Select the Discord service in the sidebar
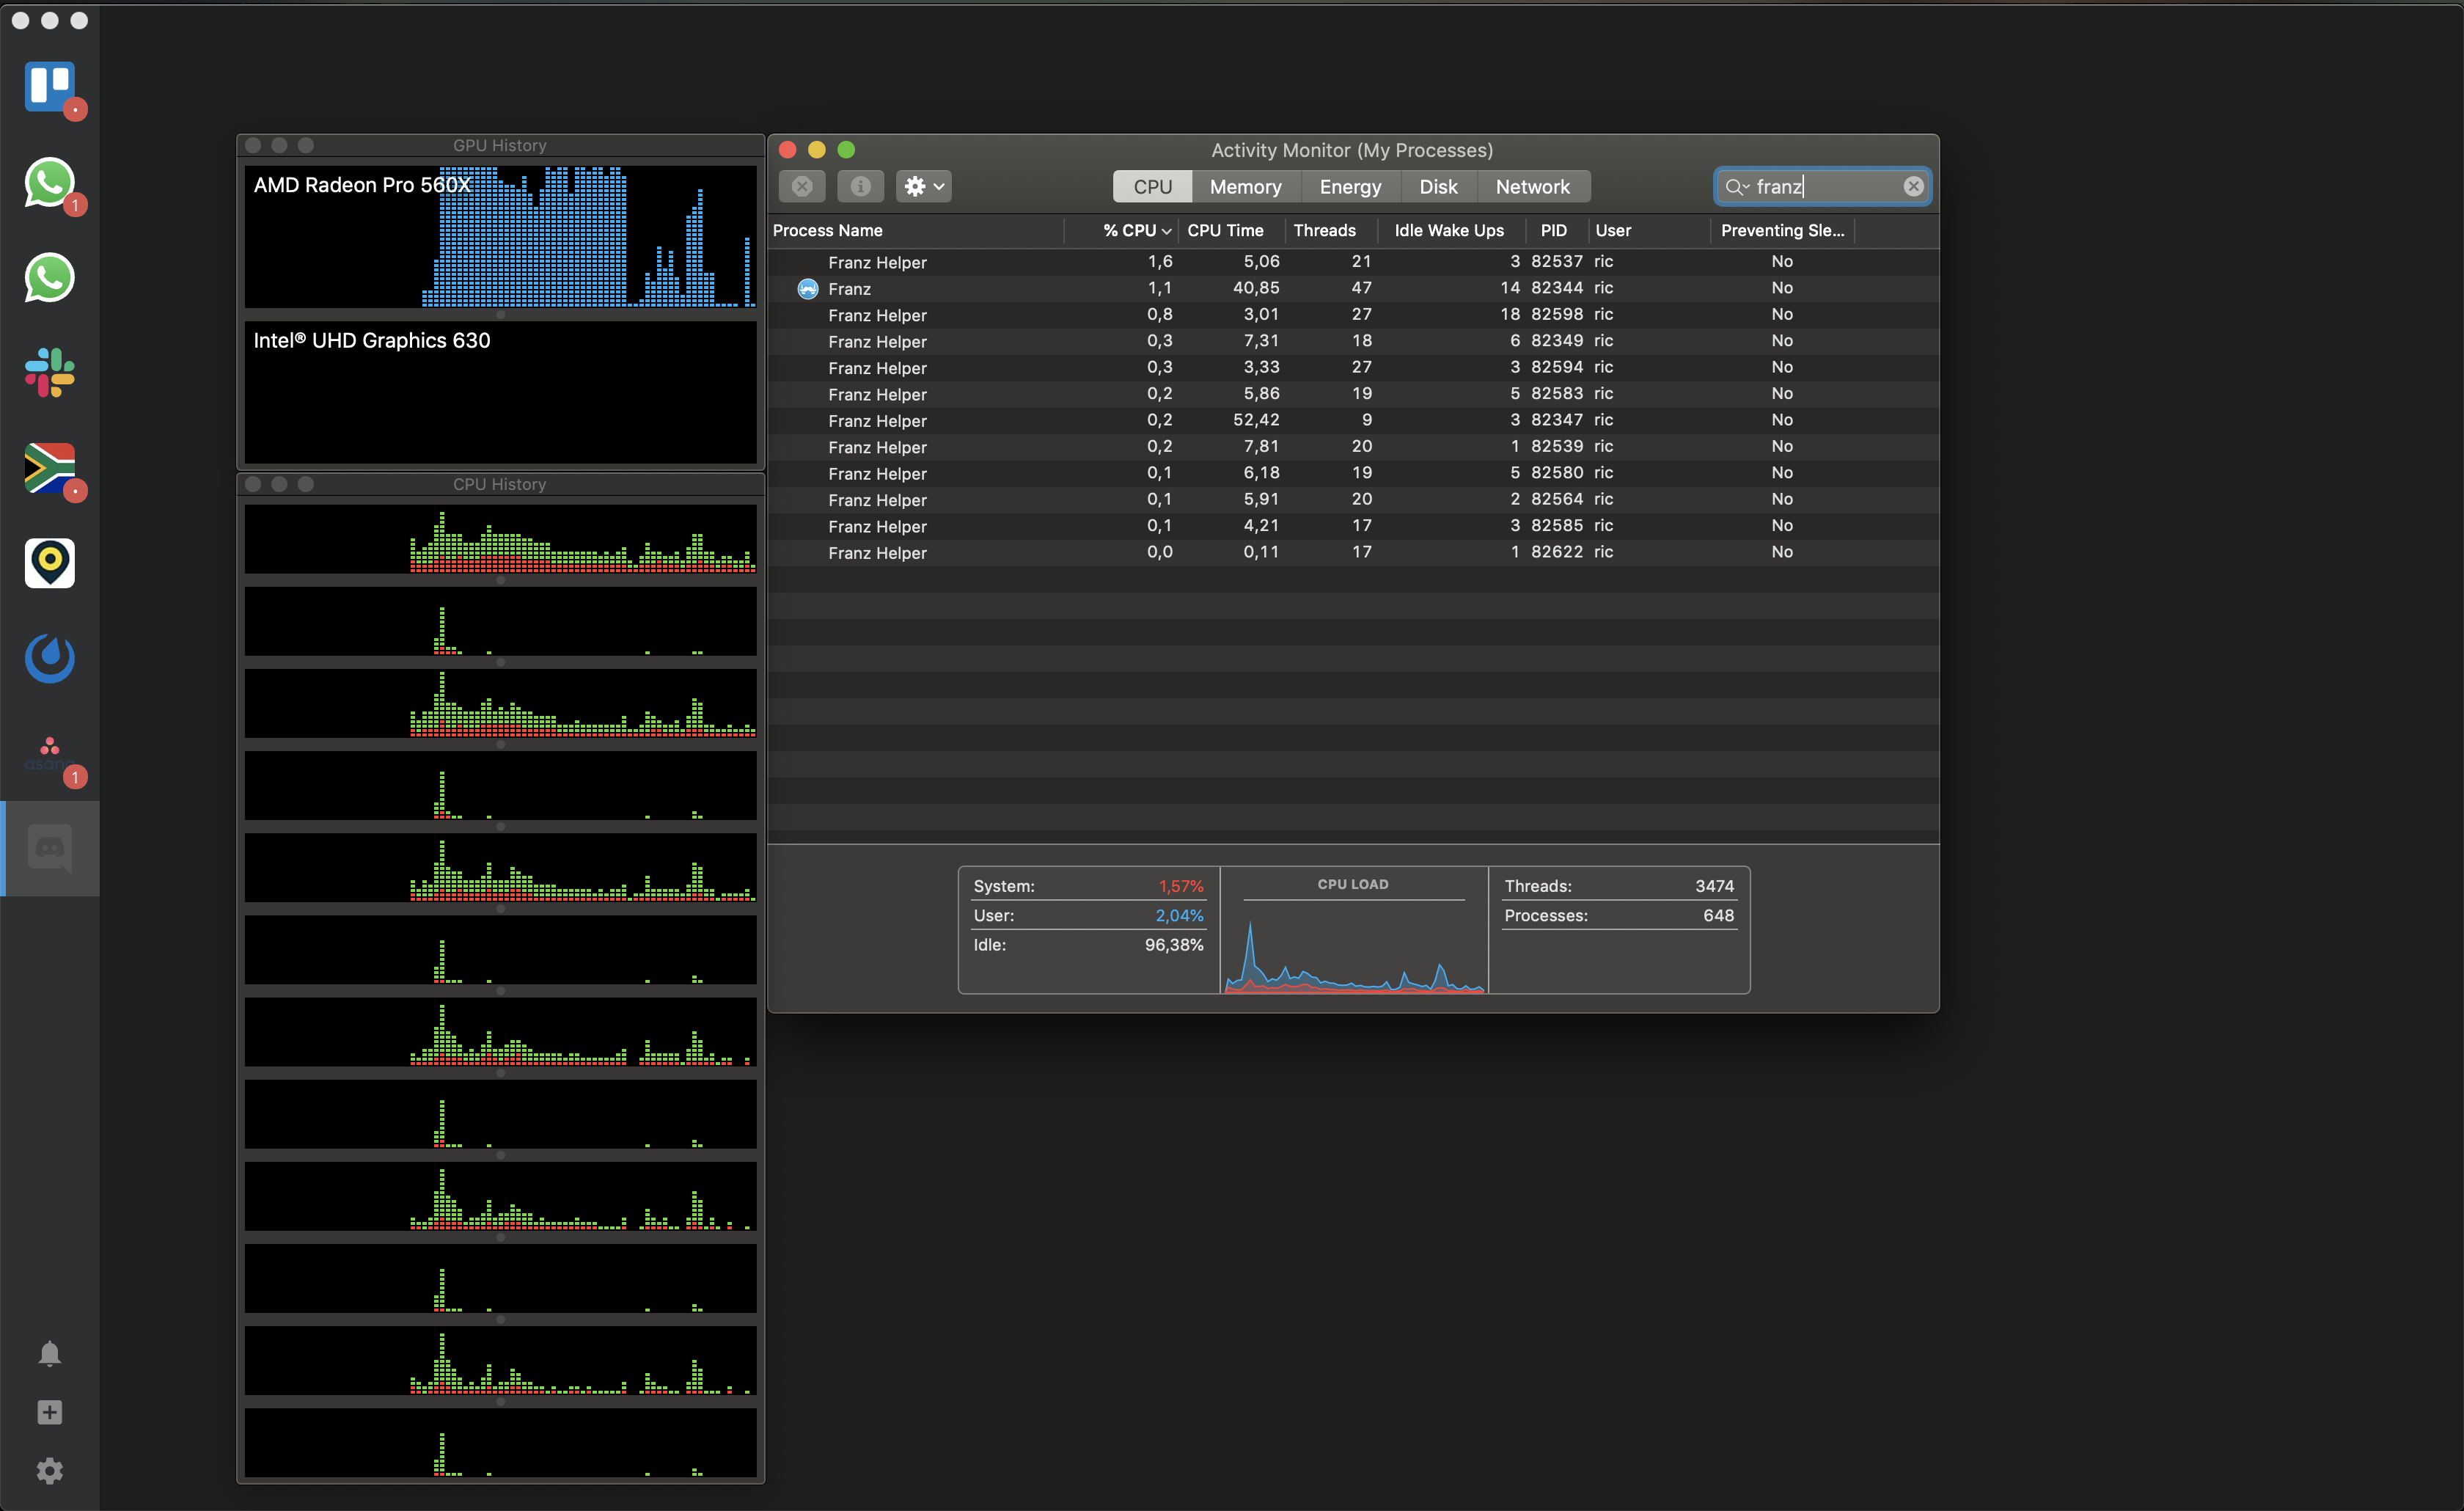This screenshot has width=2464, height=1511. click(x=49, y=849)
